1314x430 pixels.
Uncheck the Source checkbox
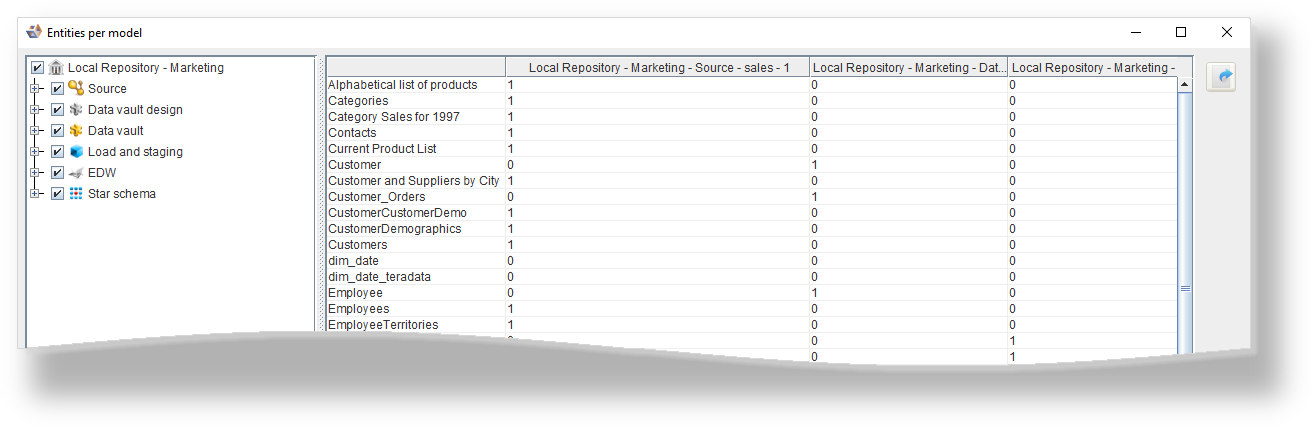(57, 89)
